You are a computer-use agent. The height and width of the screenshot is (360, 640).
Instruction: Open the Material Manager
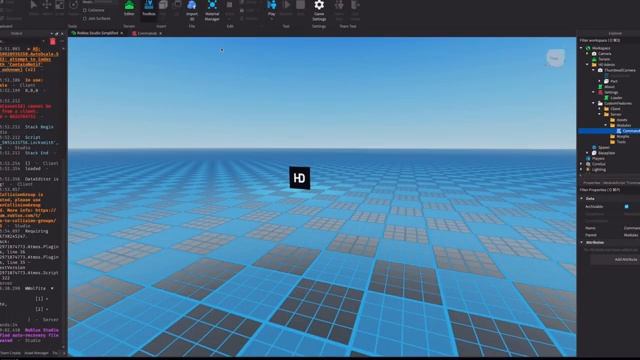click(212, 10)
